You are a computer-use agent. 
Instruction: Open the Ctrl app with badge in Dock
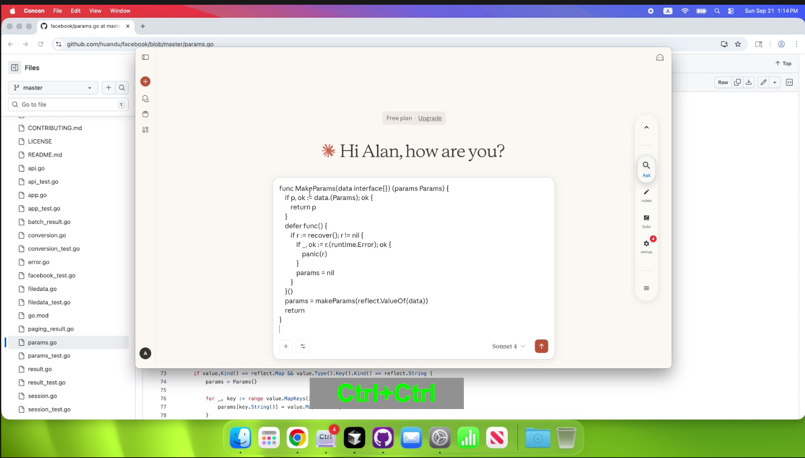[326, 437]
